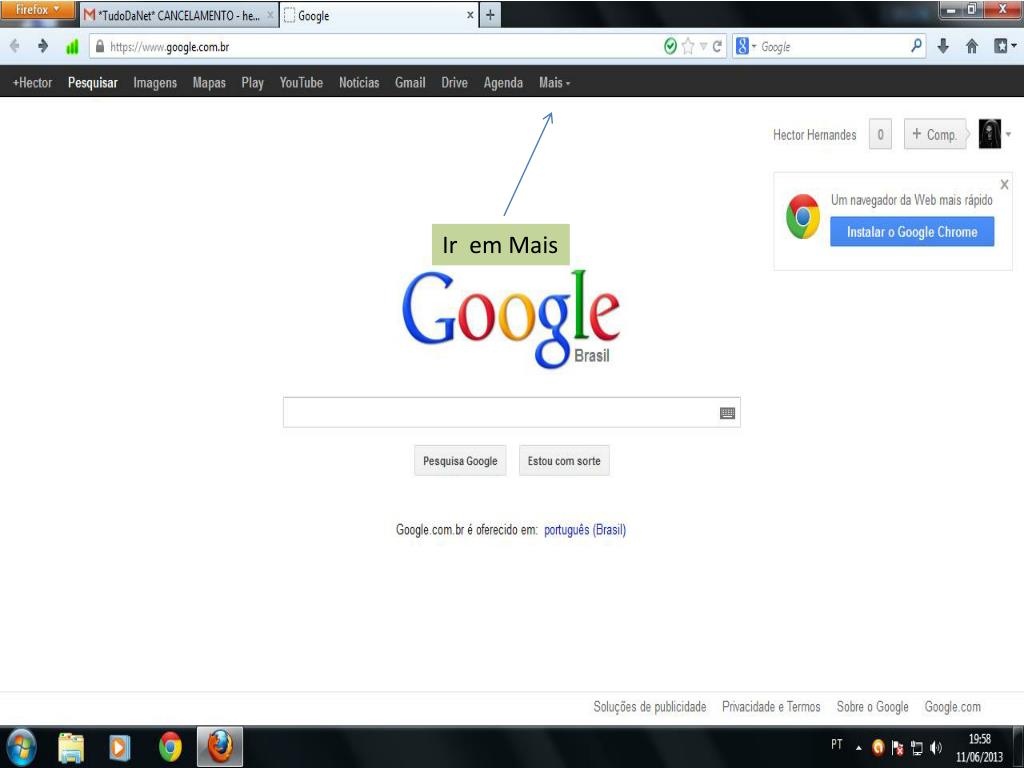Click the green checkmark safety icon
1024x768 pixels.
670,46
